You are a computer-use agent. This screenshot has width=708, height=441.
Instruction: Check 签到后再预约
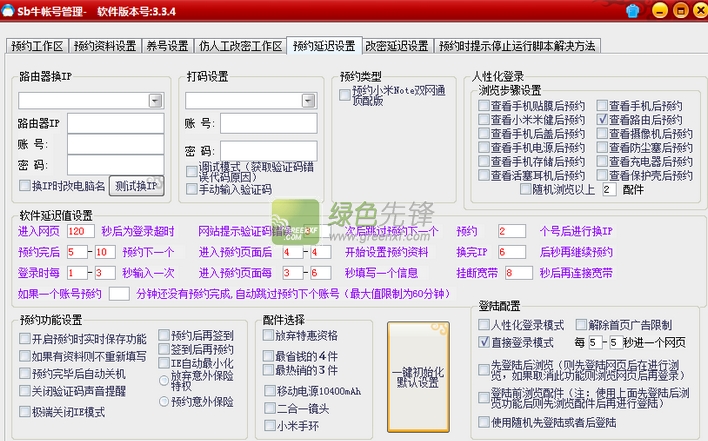164,349
